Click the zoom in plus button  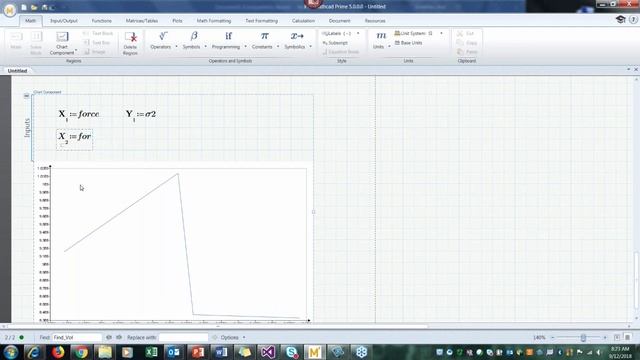[x=605, y=338]
